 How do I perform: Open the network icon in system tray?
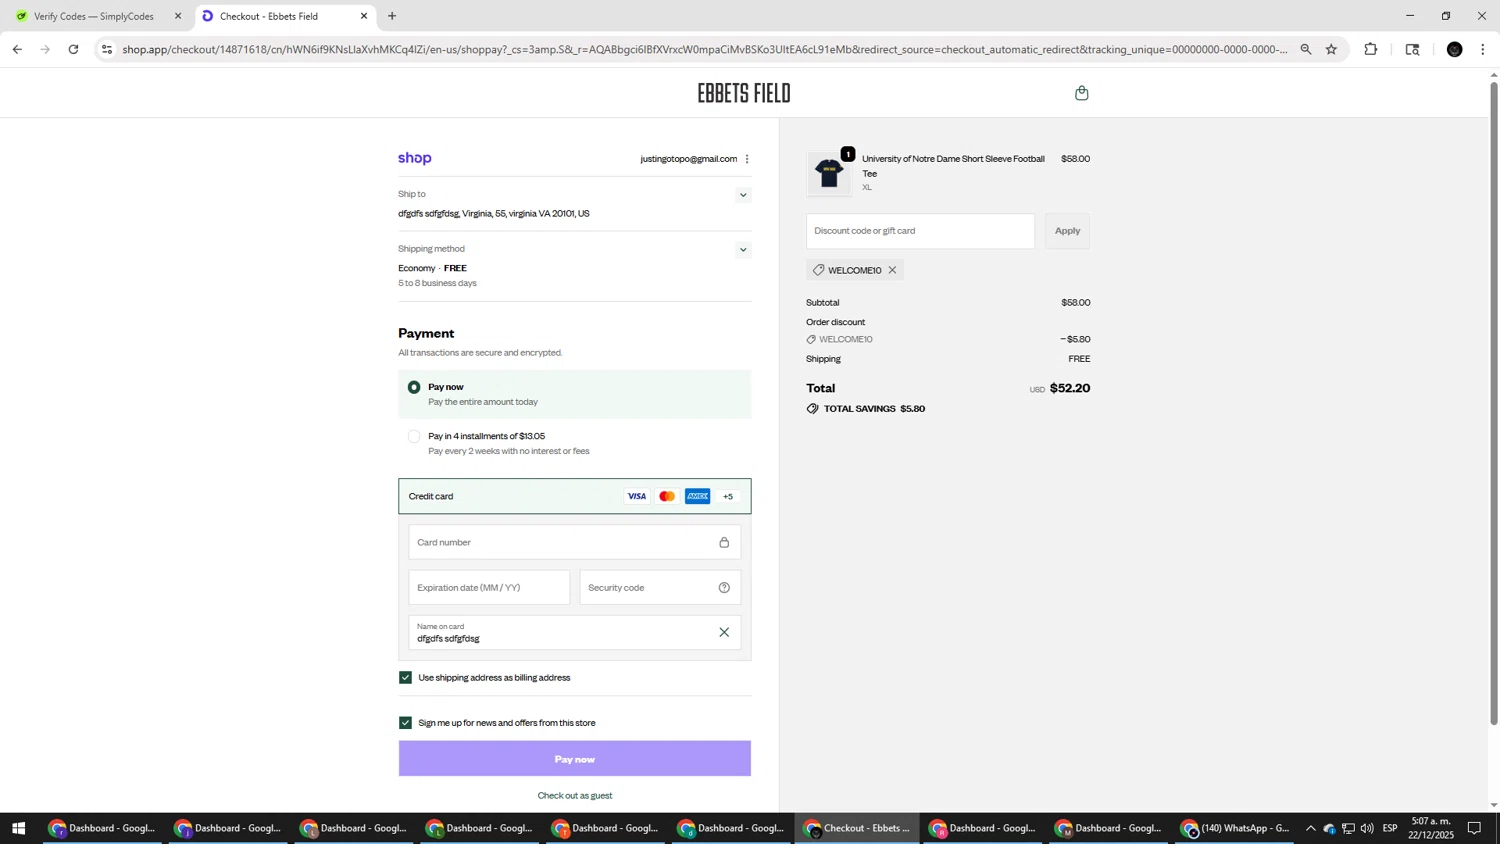pyautogui.click(x=1348, y=828)
